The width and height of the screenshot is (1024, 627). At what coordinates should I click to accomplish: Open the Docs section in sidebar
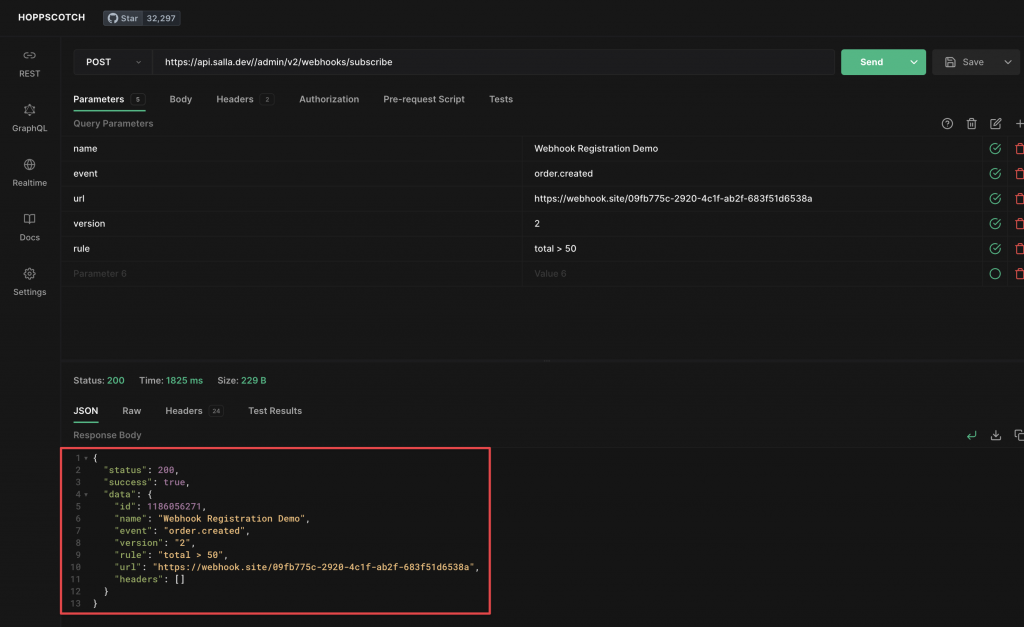[29, 227]
